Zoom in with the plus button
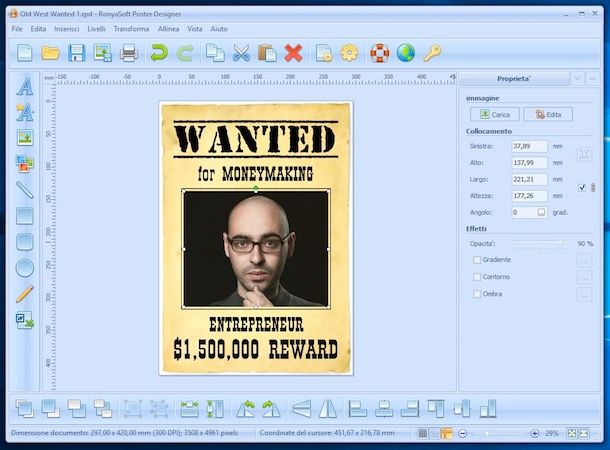Image resolution: width=610 pixels, height=450 pixels. pos(535,433)
